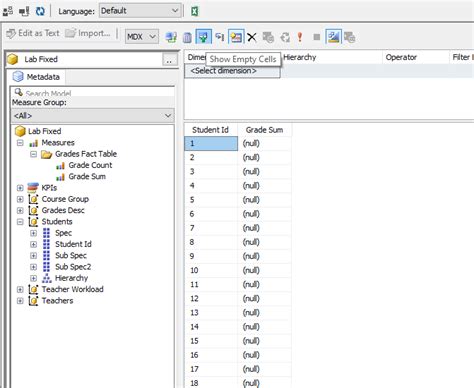
Task: Expand the Teacher Workload dimension
Action: [20, 290]
